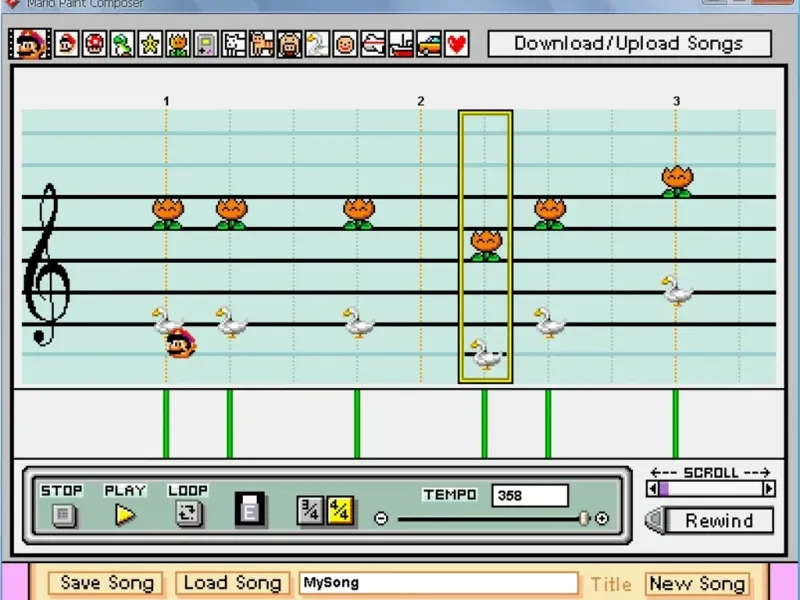Decrease tempo with the minus button
The image size is (800, 600).
381,518
